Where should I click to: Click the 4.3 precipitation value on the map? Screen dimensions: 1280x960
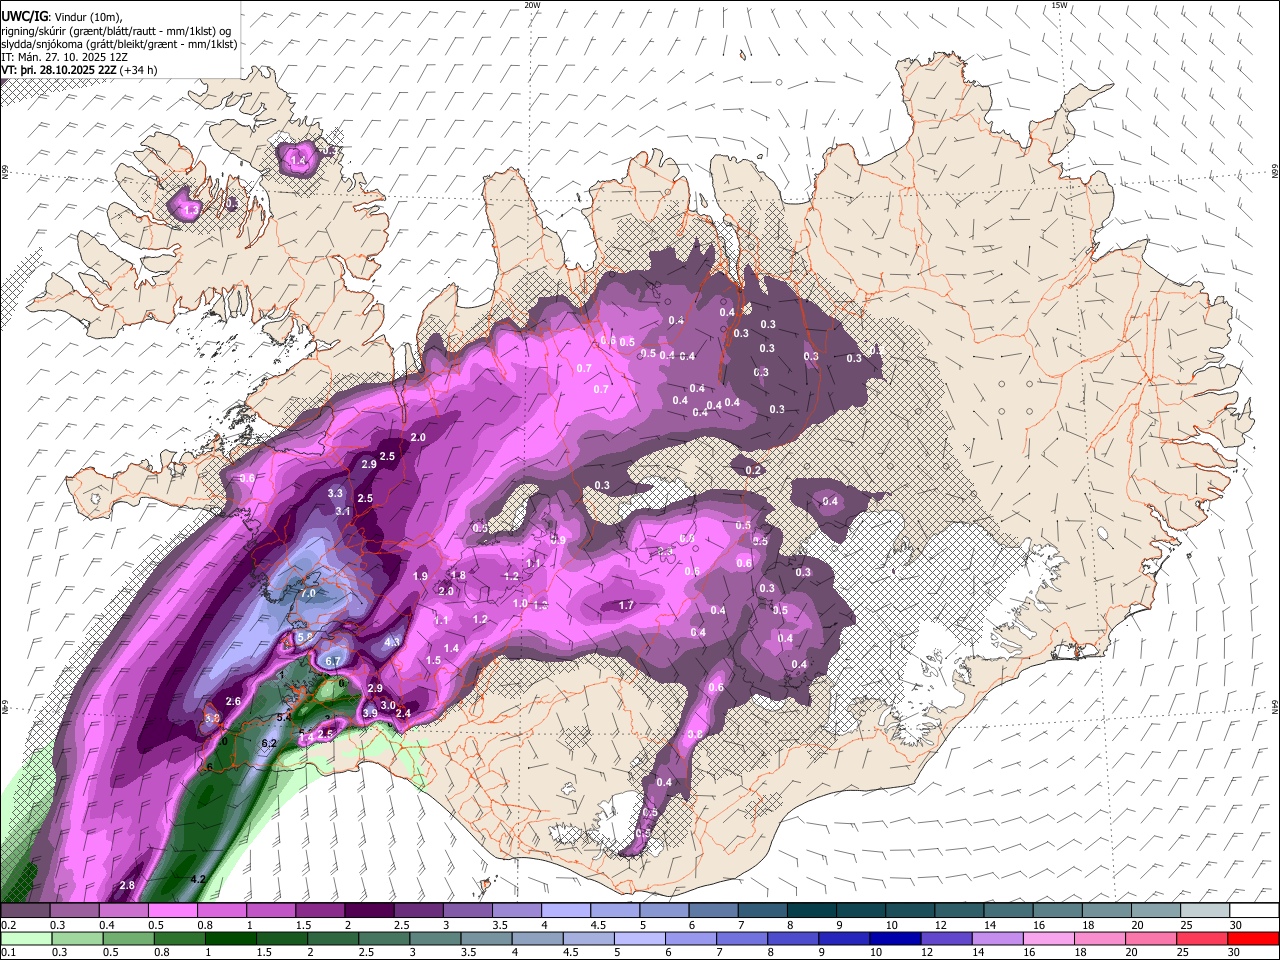pos(392,642)
